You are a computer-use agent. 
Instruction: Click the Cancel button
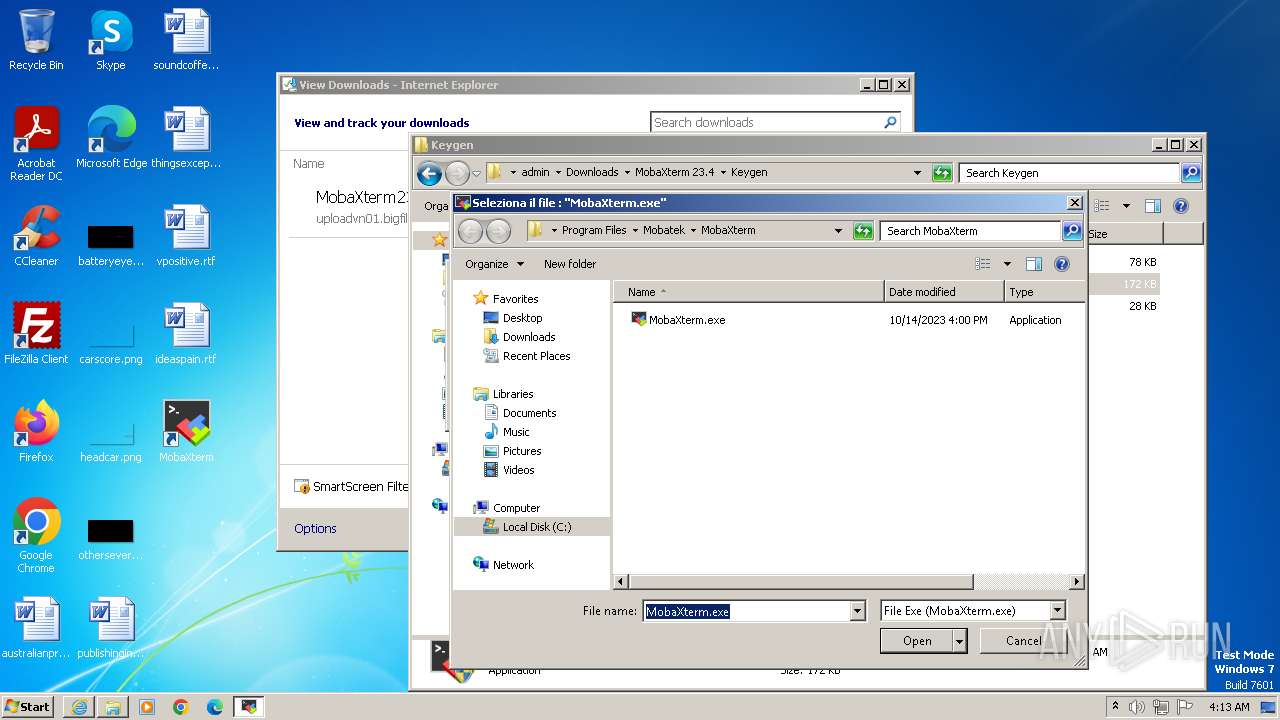1023,641
